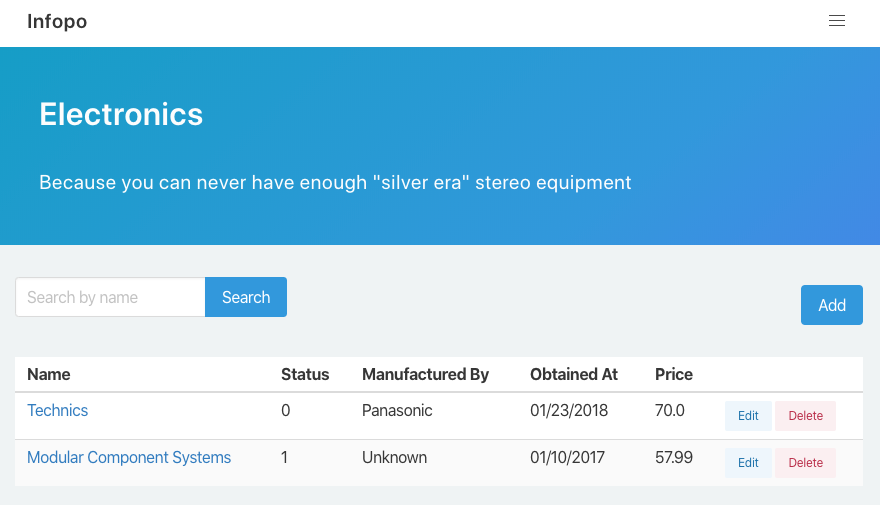The height and width of the screenshot is (505, 880).
Task: Delete the Modular Component Systems row
Action: (805, 463)
